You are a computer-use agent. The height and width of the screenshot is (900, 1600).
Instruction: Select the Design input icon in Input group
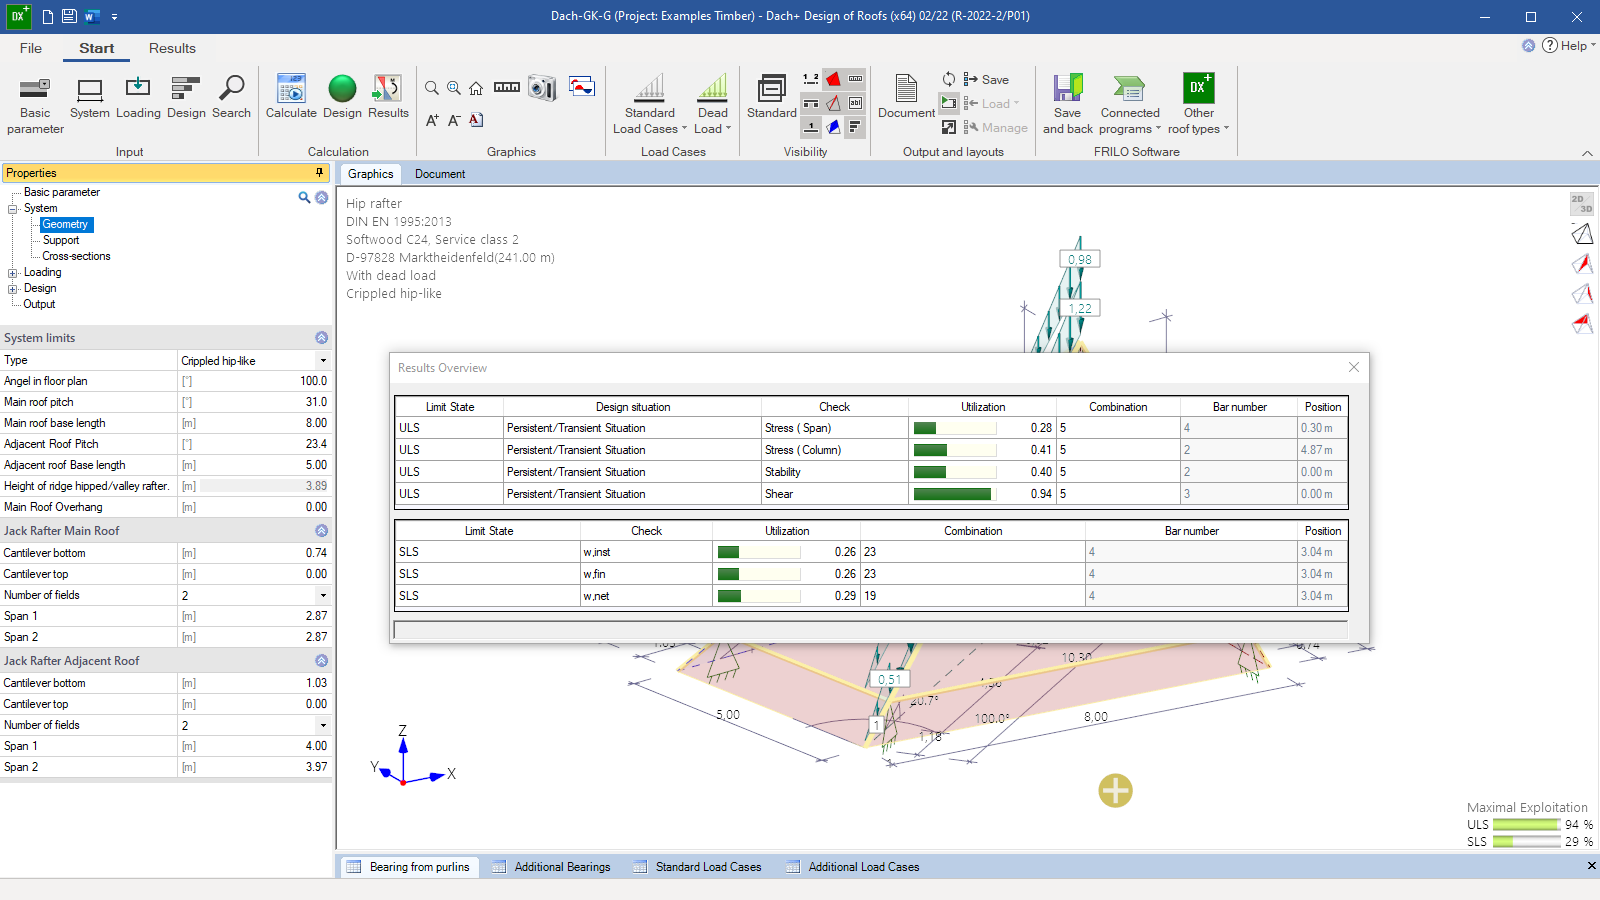point(186,97)
